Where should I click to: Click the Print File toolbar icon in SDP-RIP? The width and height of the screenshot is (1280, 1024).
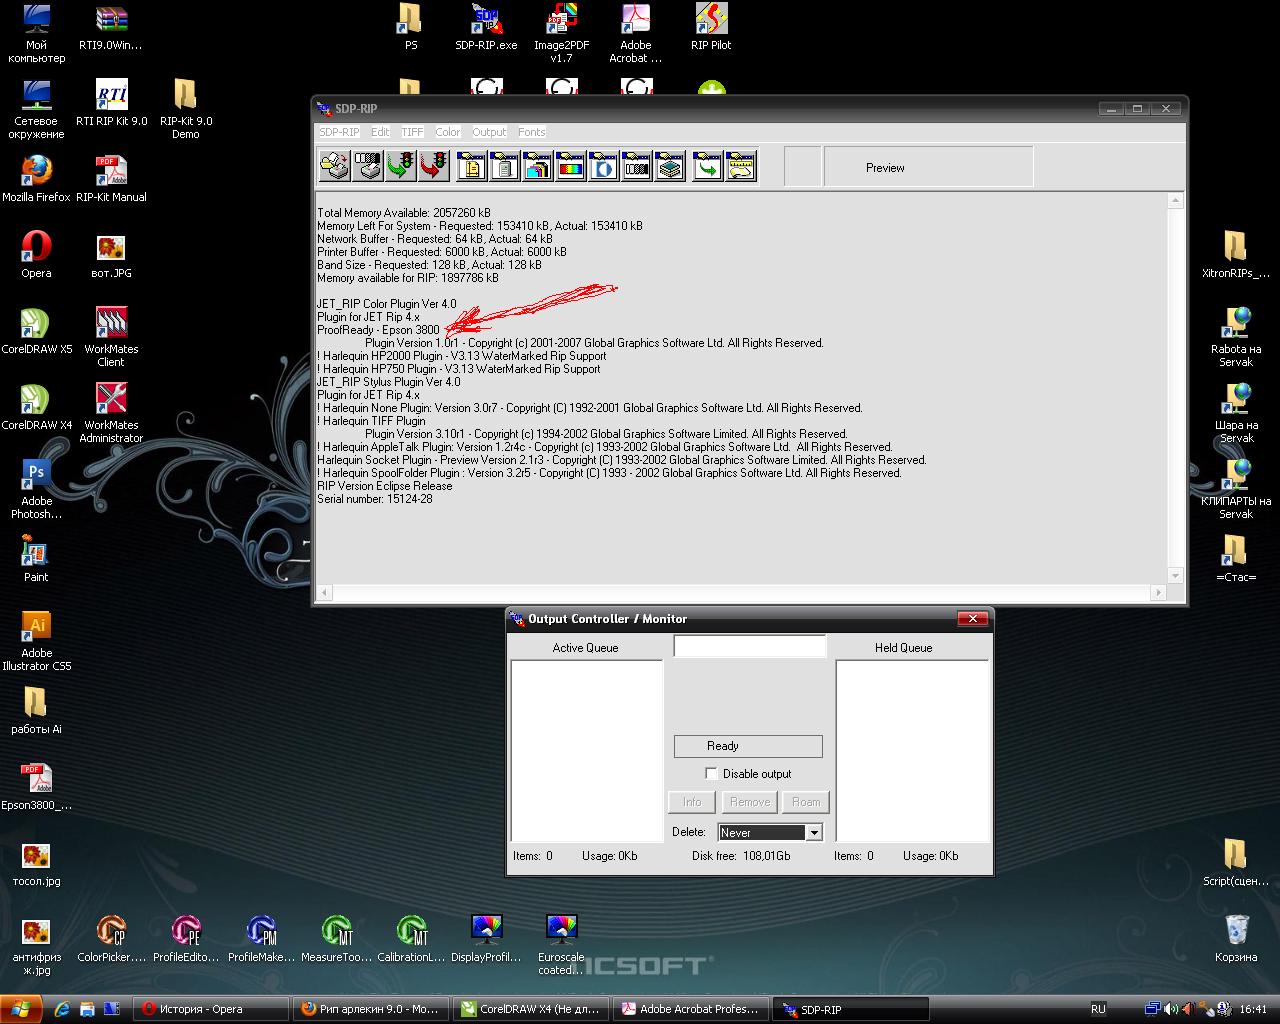click(x=335, y=166)
